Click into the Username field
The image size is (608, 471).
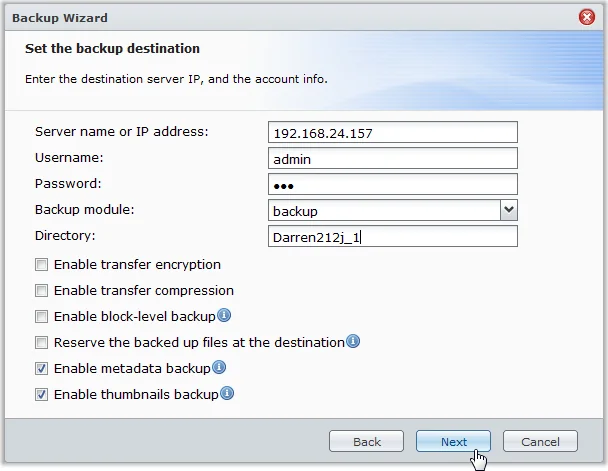pyautogui.click(x=393, y=158)
